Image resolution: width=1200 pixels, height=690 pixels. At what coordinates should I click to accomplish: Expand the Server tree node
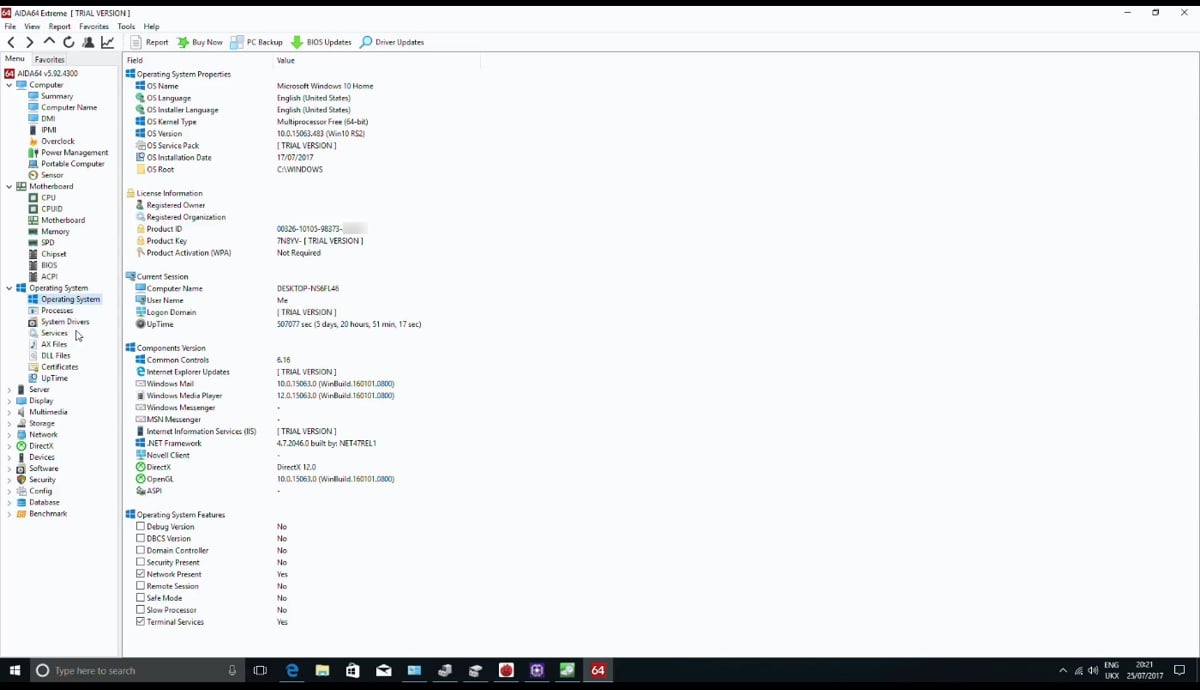(x=9, y=390)
